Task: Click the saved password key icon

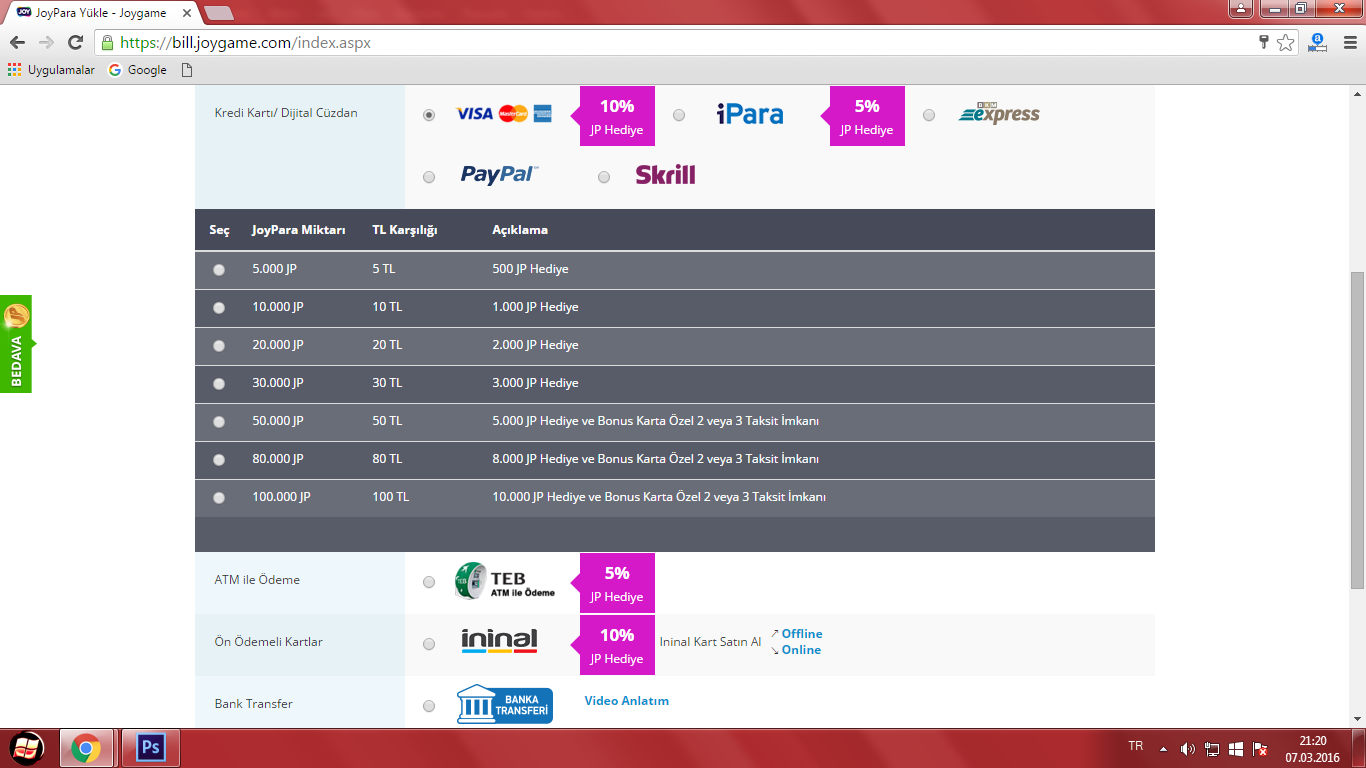Action: click(1263, 42)
